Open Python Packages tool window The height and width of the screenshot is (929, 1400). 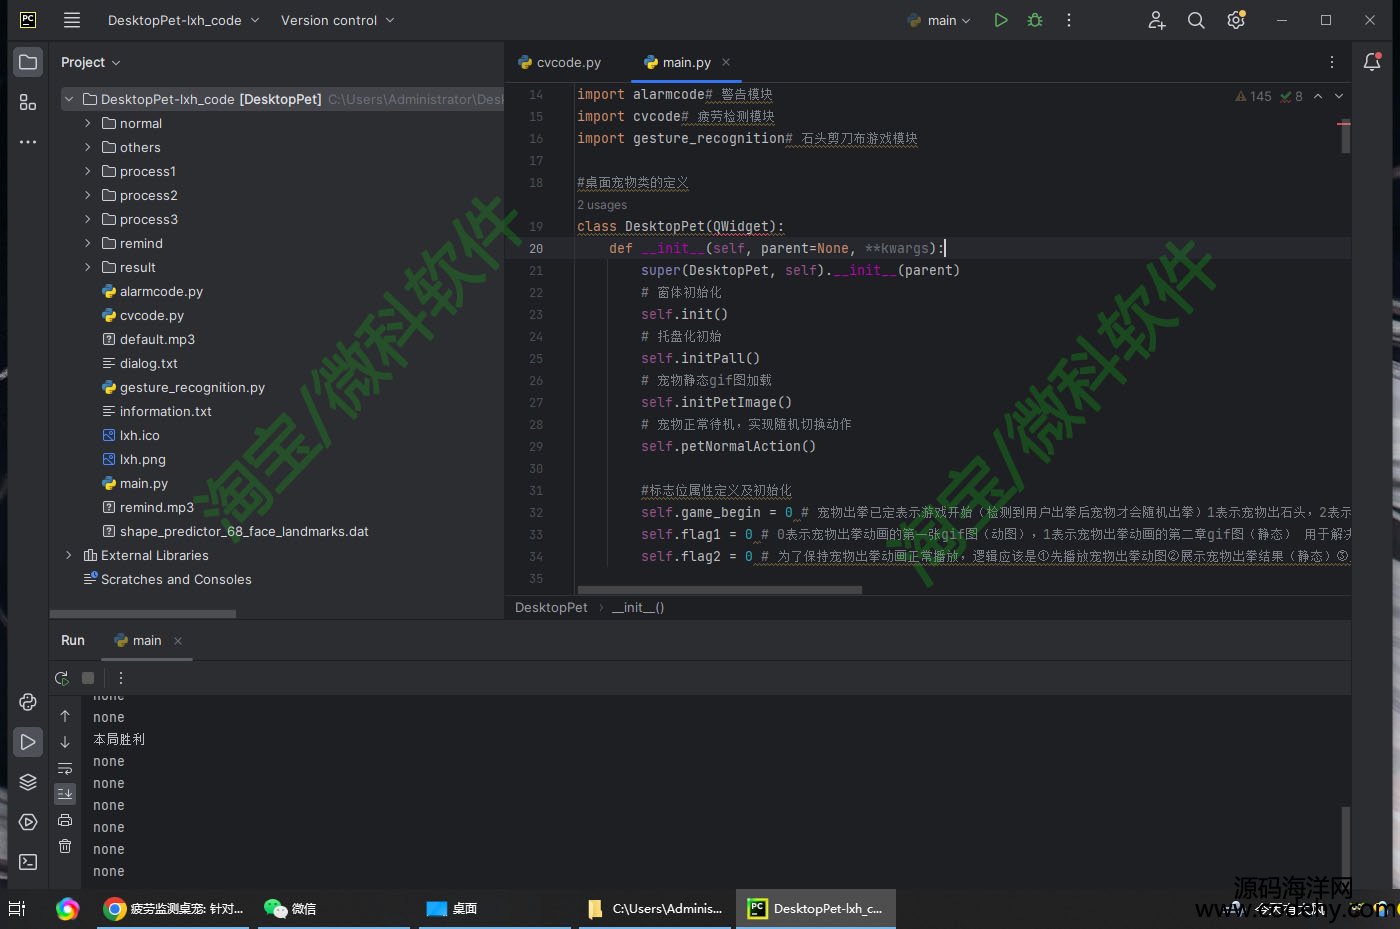[28, 782]
